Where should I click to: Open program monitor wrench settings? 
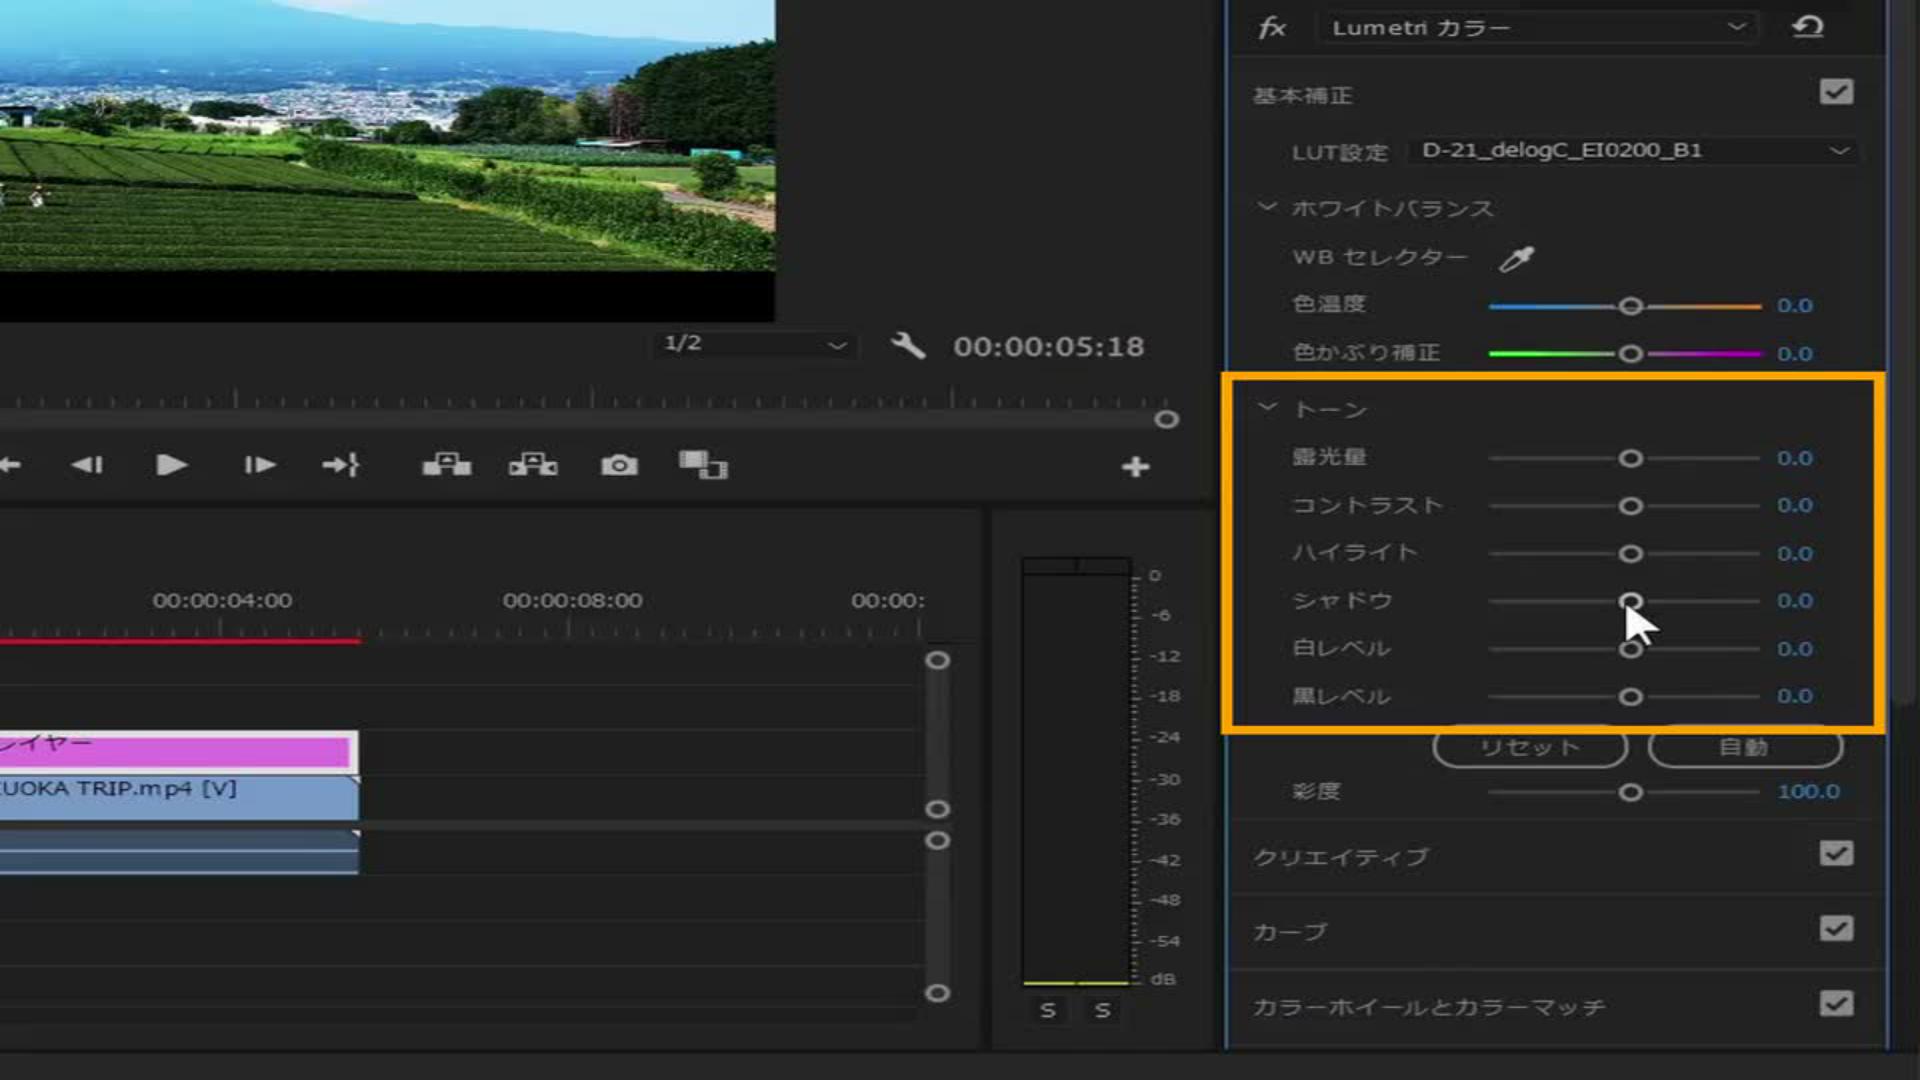pos(907,346)
